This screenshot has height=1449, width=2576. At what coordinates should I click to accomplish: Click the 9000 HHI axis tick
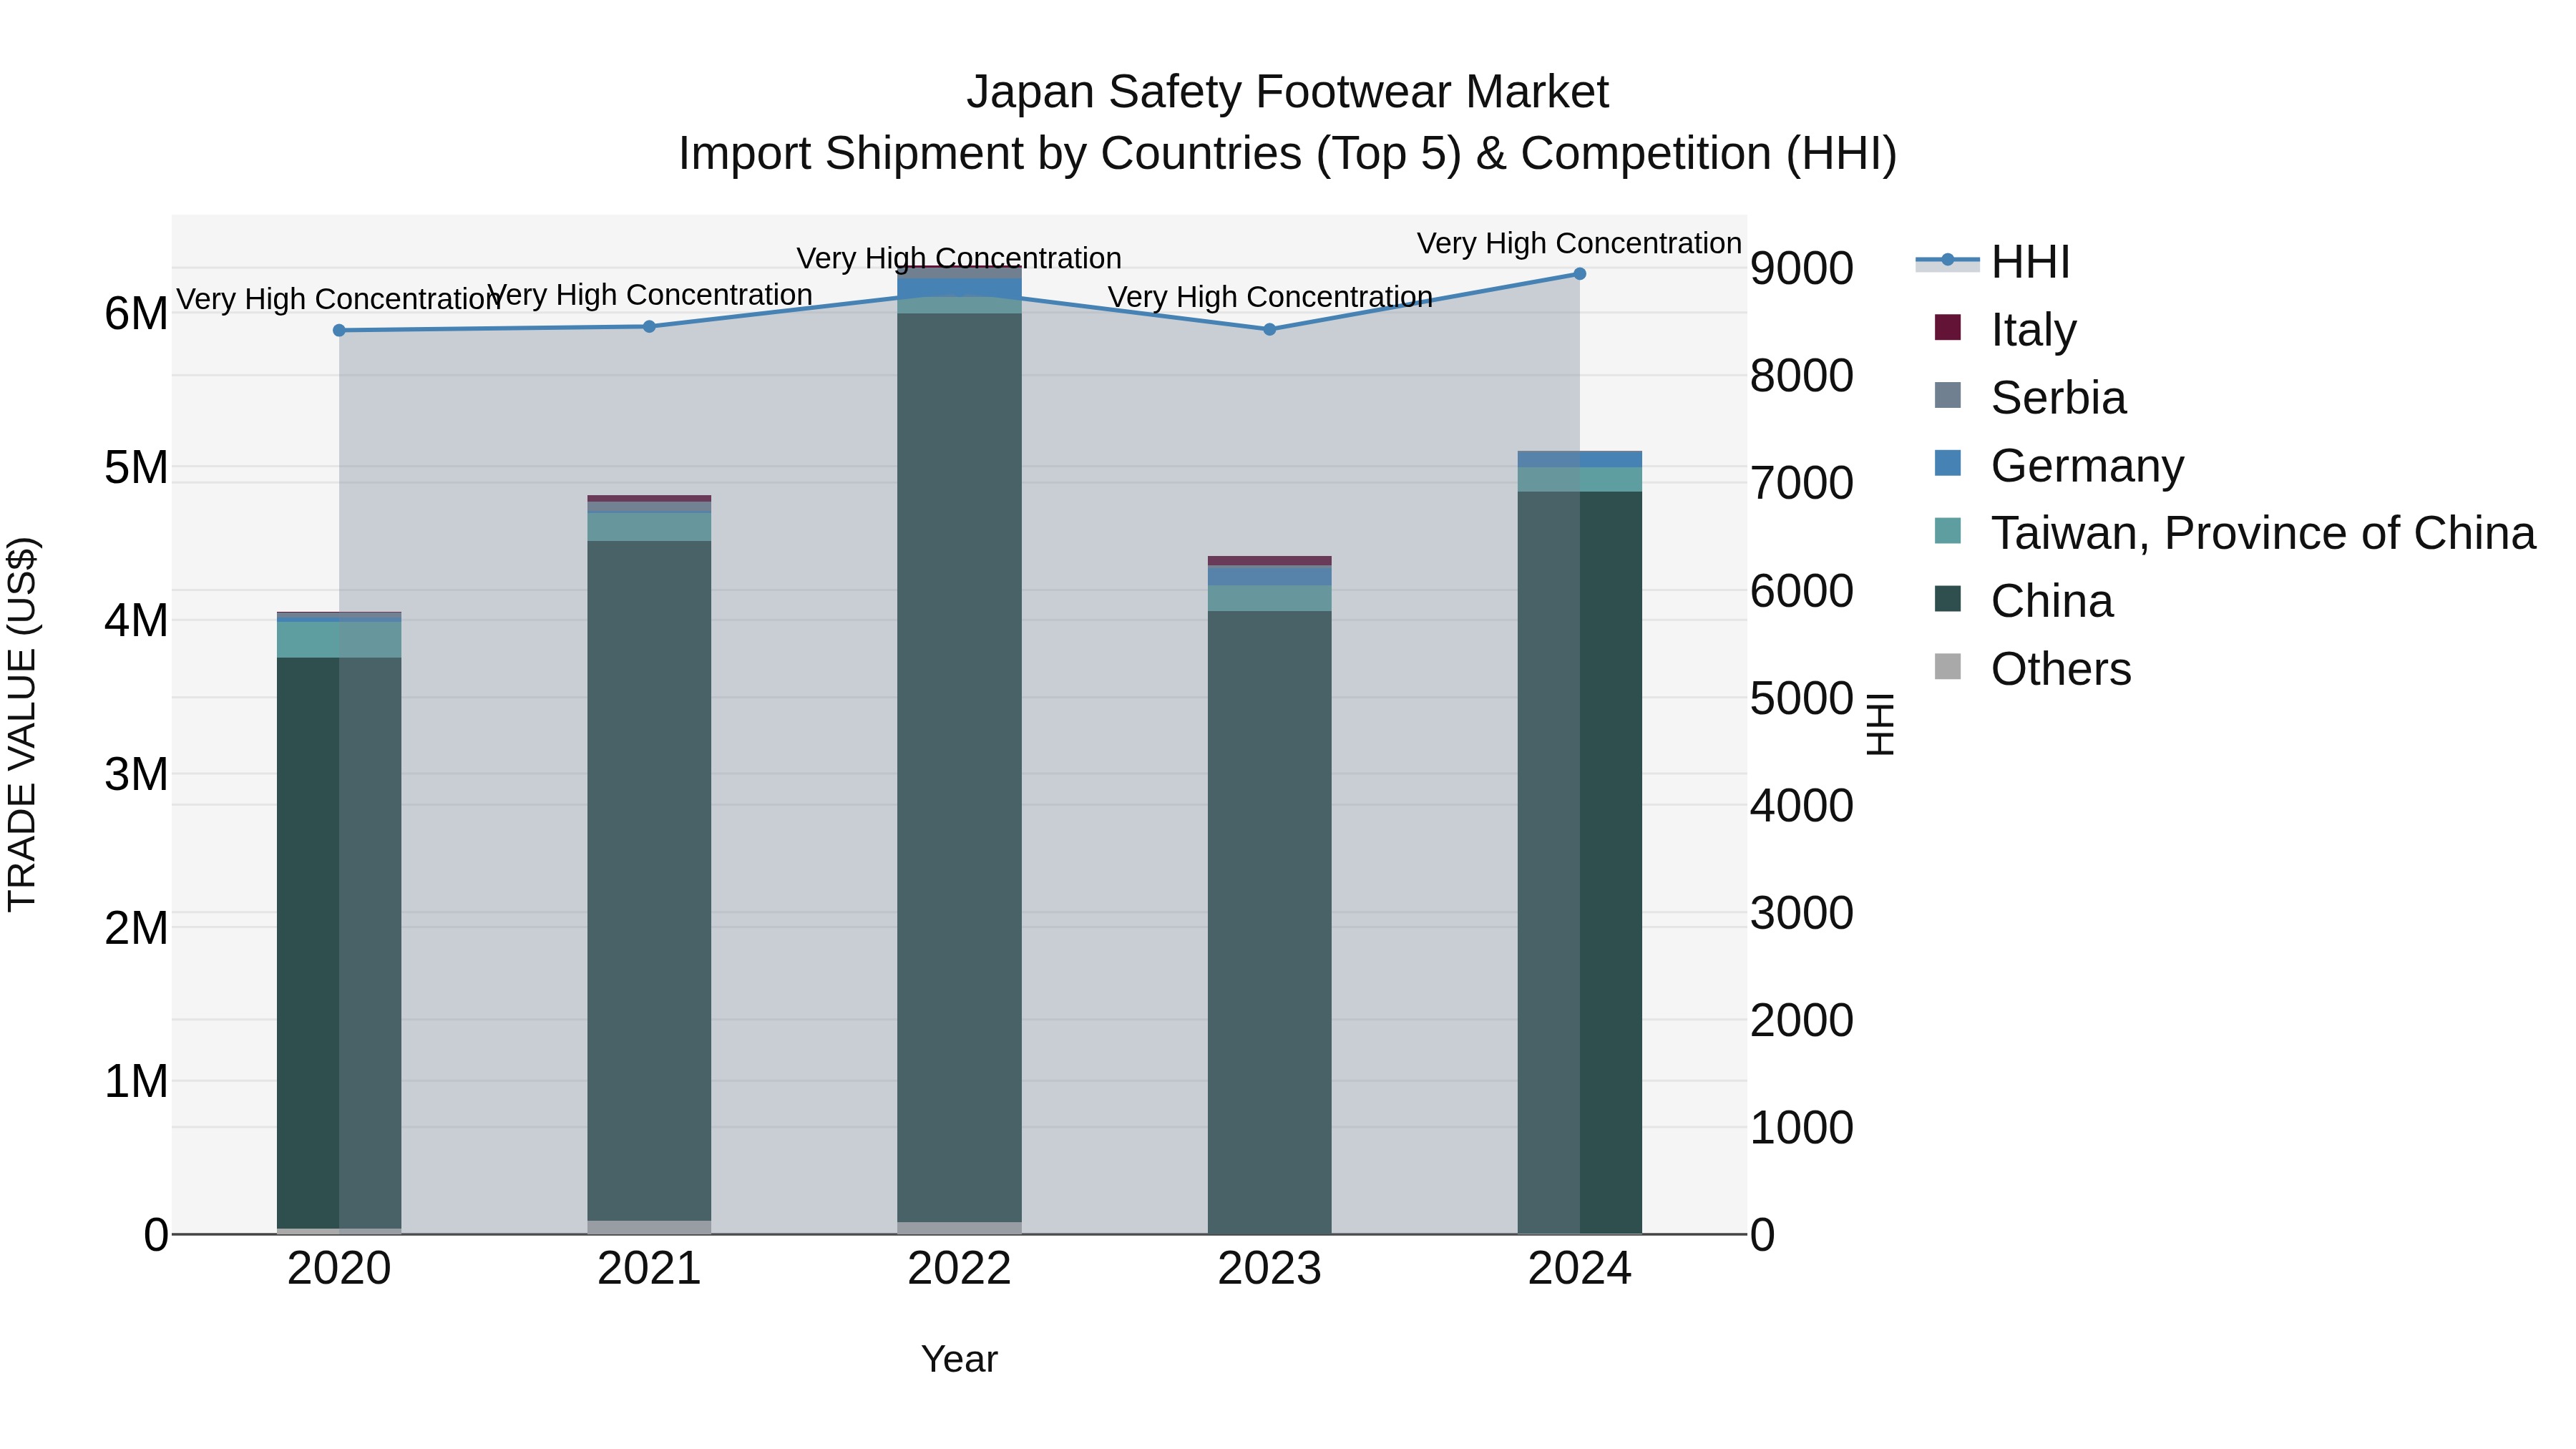[x=1802, y=268]
